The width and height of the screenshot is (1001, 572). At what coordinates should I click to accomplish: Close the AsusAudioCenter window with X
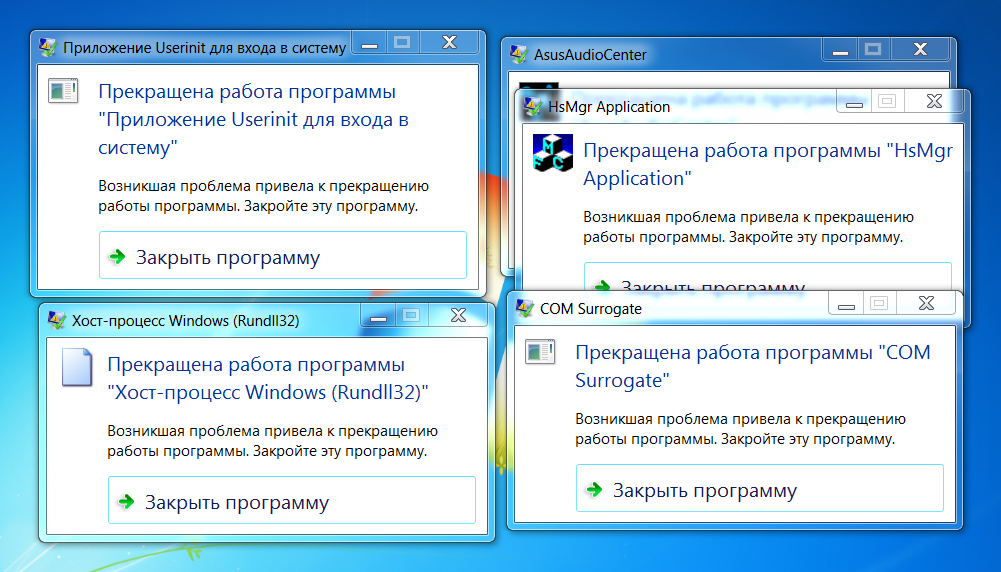923,48
